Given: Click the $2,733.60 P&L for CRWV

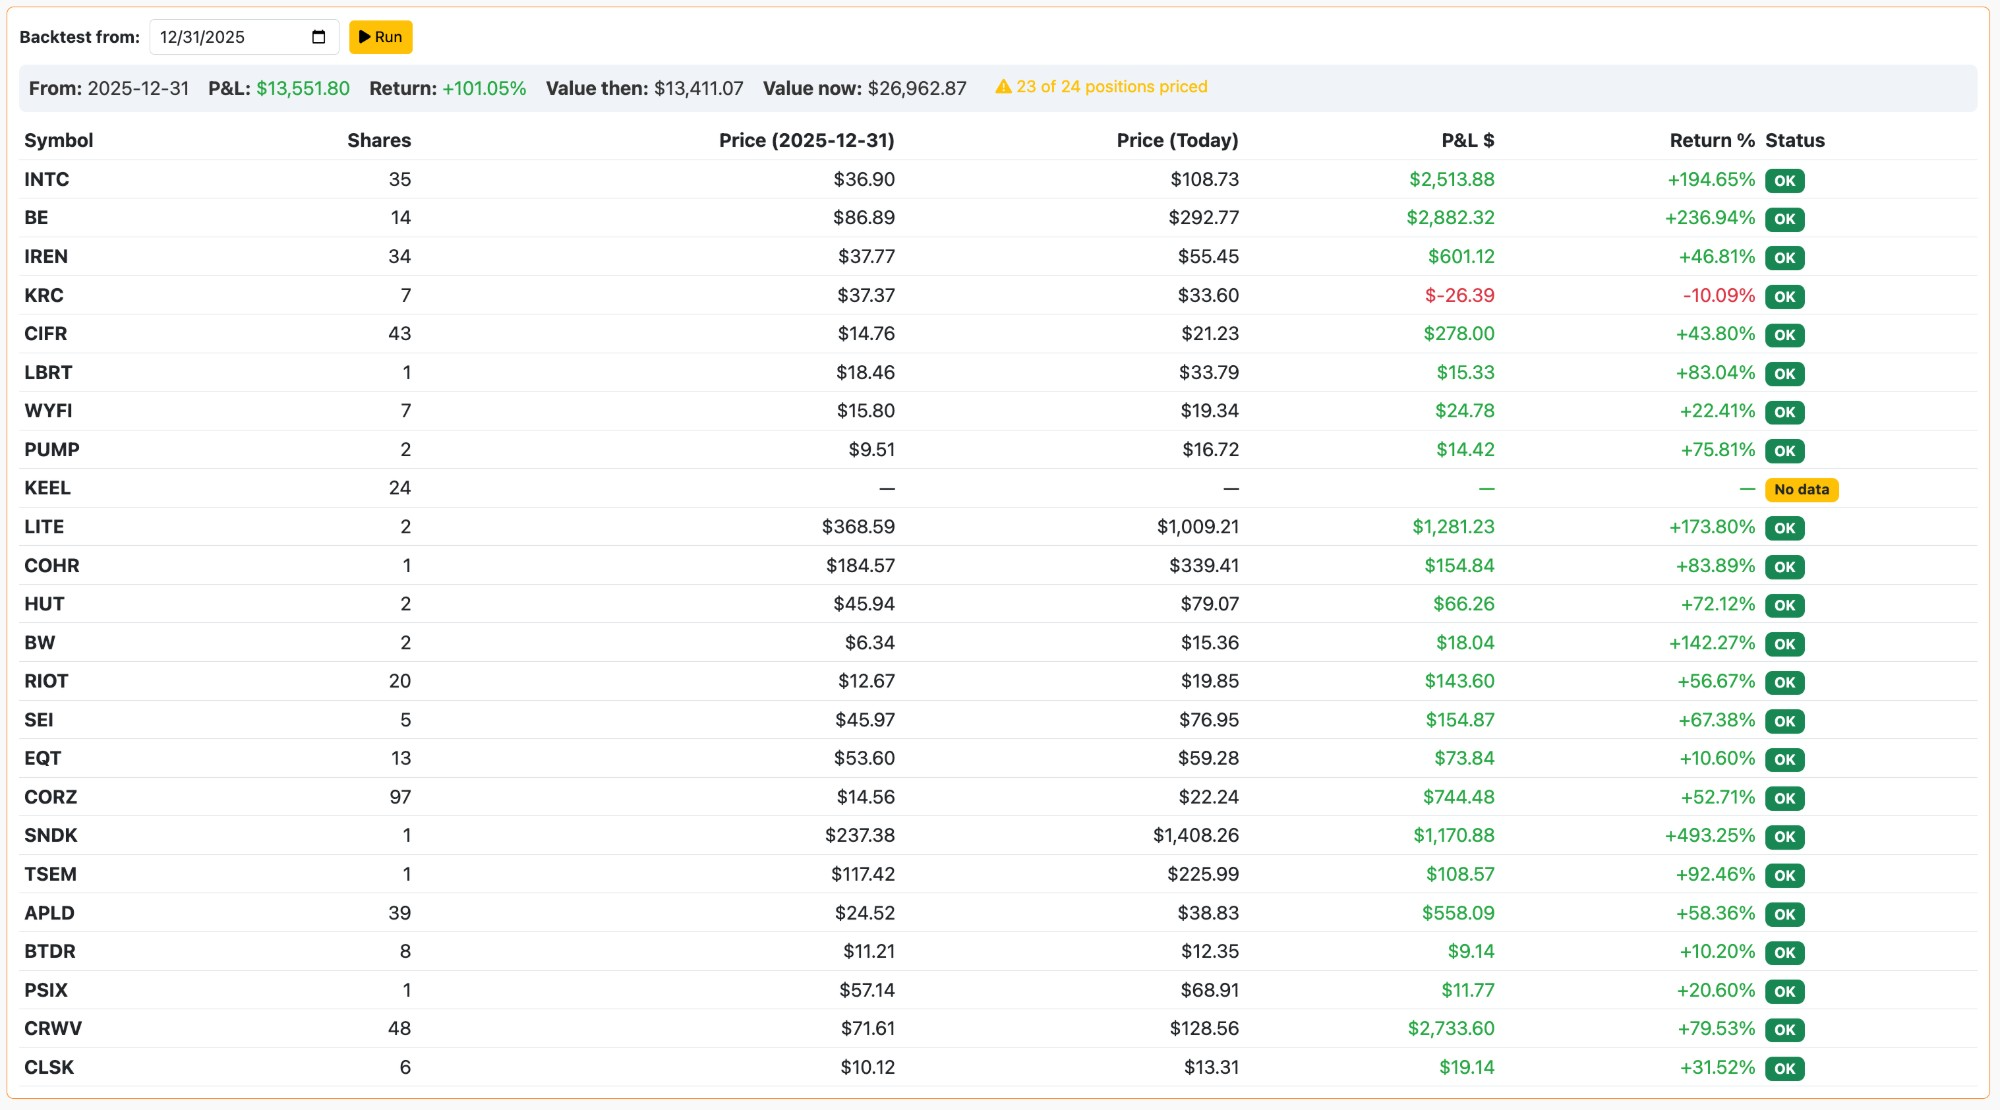Looking at the screenshot, I should [1451, 1028].
